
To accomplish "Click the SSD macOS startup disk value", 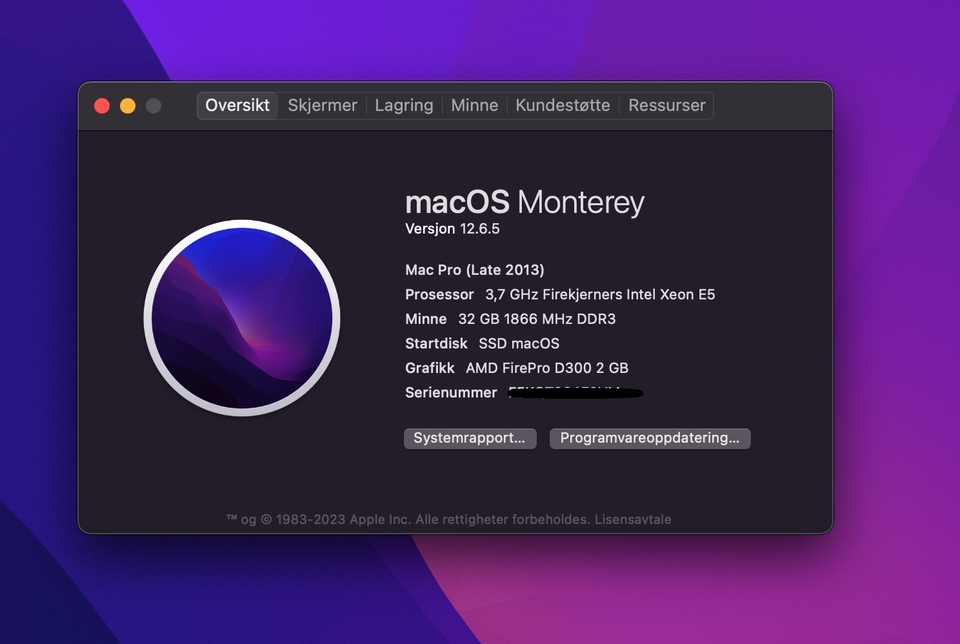I will (x=519, y=343).
